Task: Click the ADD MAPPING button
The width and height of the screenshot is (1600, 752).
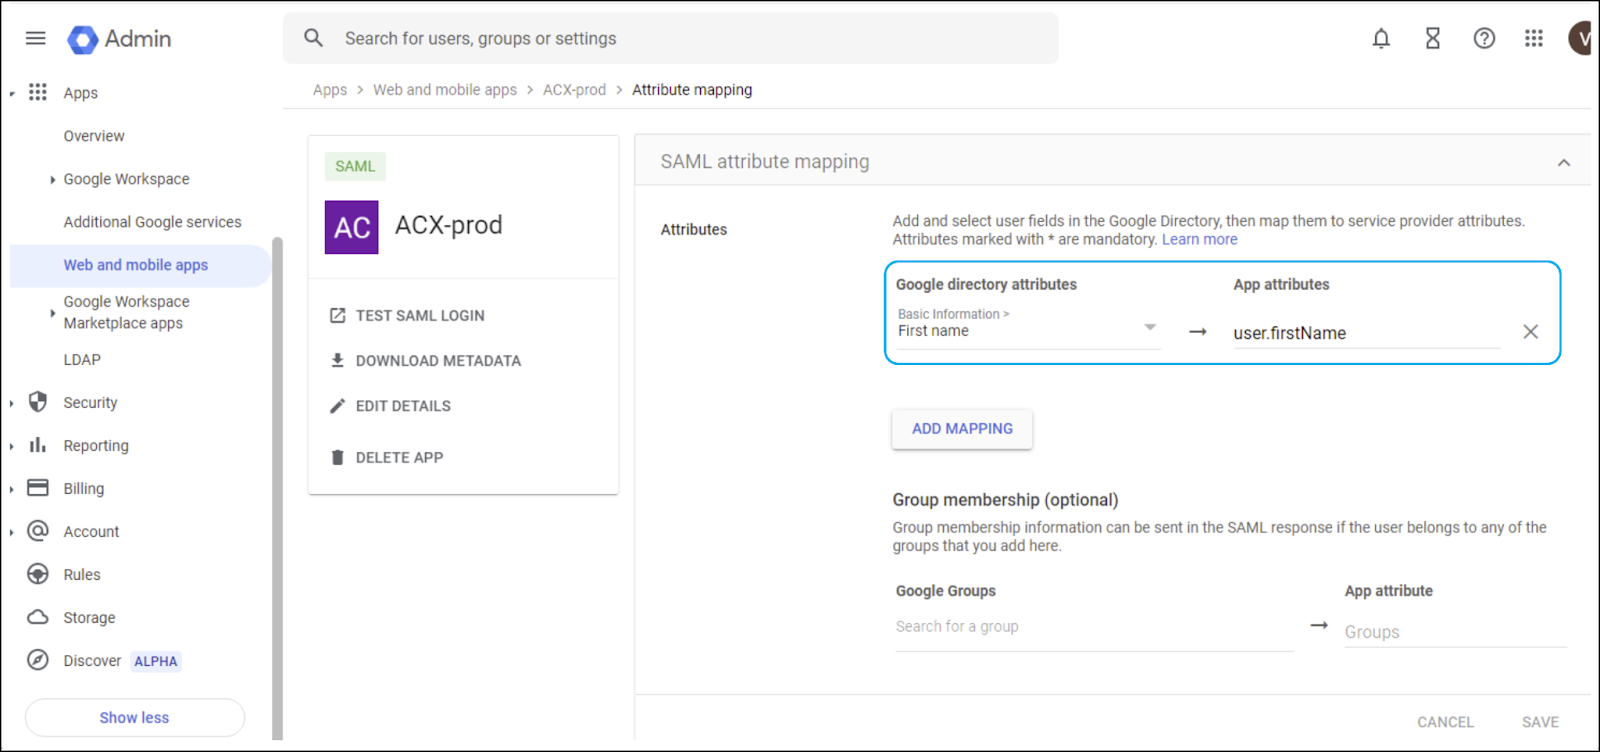Action: click(x=962, y=428)
